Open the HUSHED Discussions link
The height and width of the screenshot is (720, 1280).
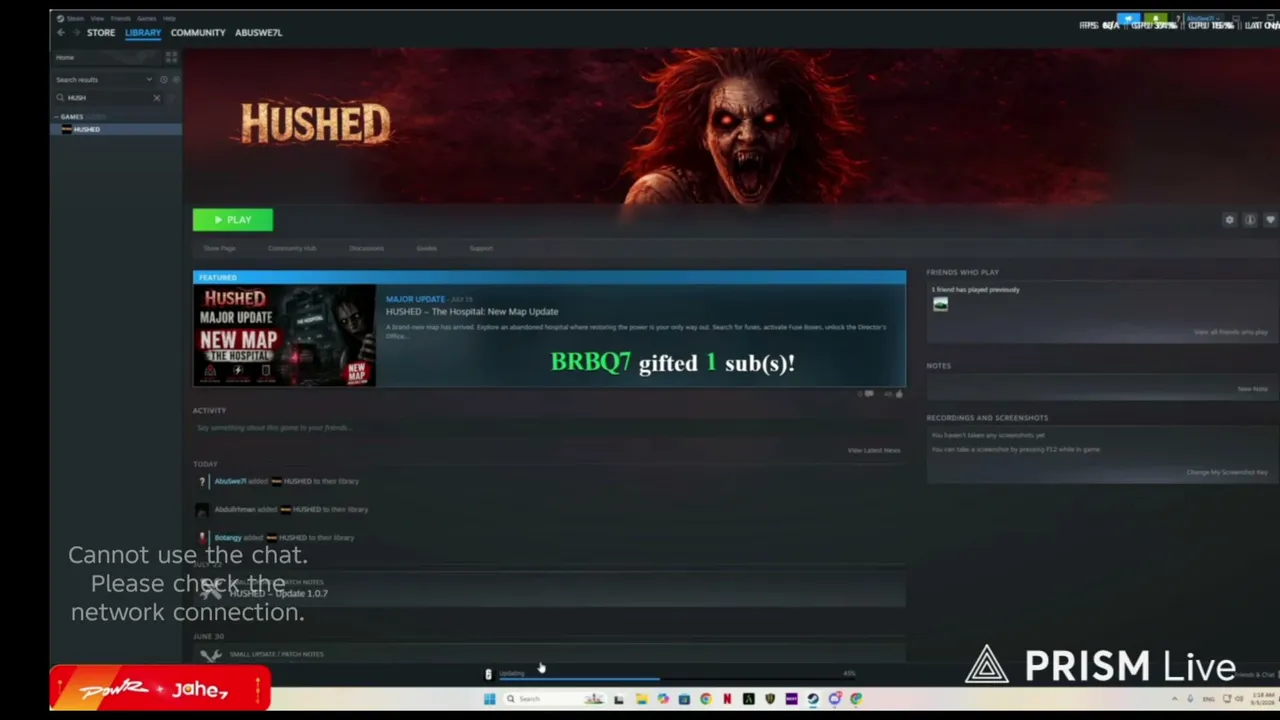pos(367,248)
